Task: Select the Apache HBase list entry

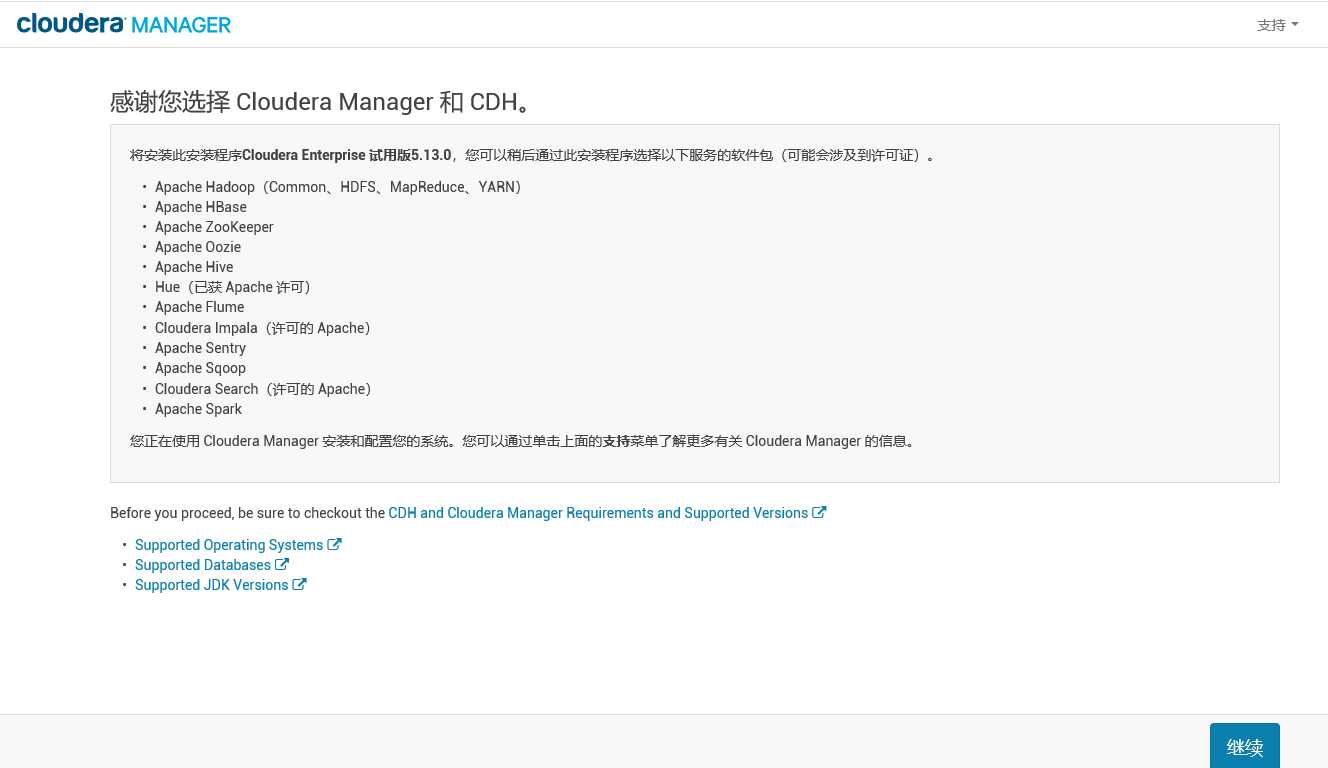Action: coord(201,207)
